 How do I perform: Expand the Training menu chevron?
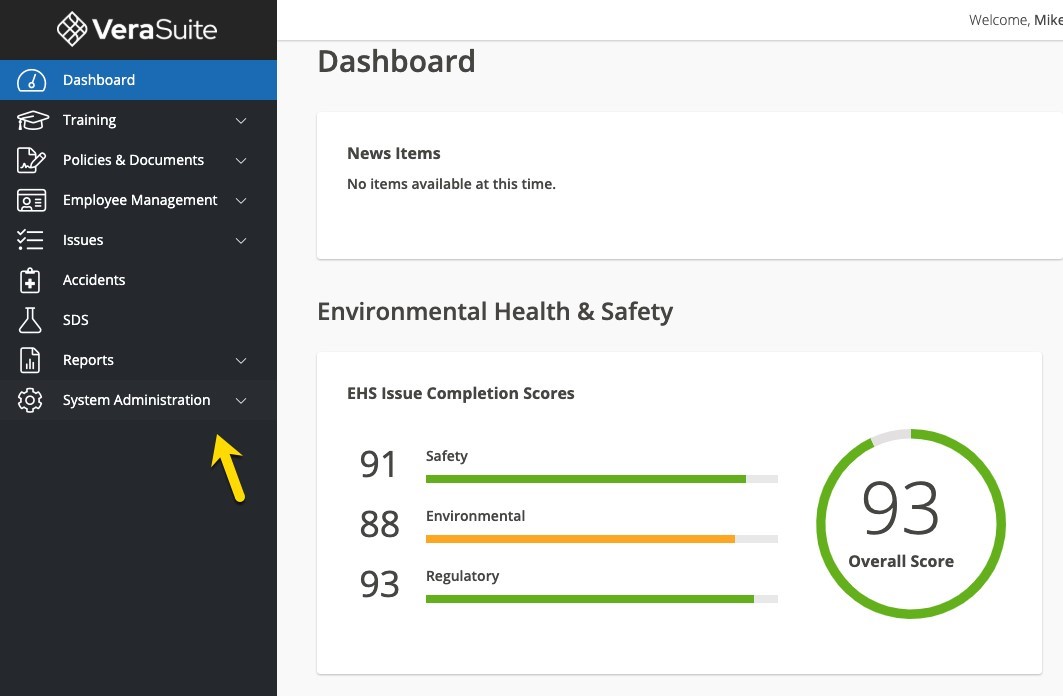click(x=241, y=121)
